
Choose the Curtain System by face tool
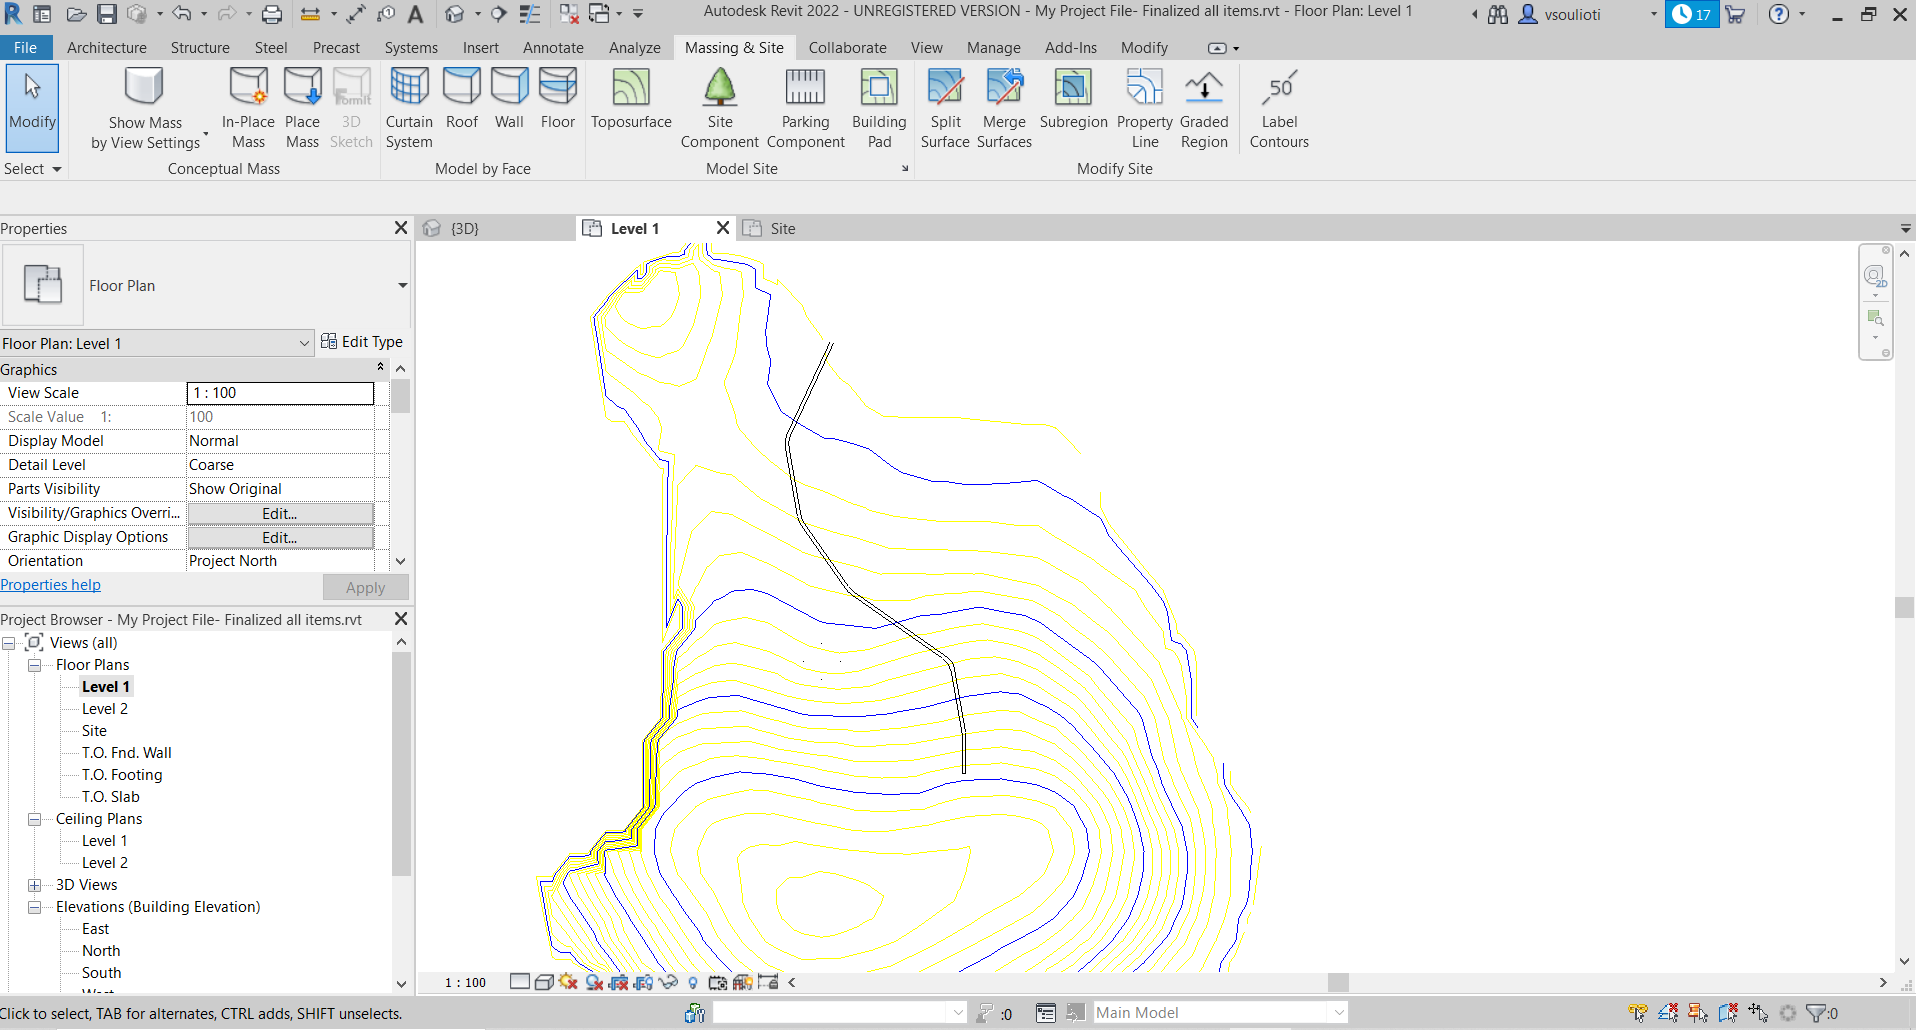(x=409, y=109)
